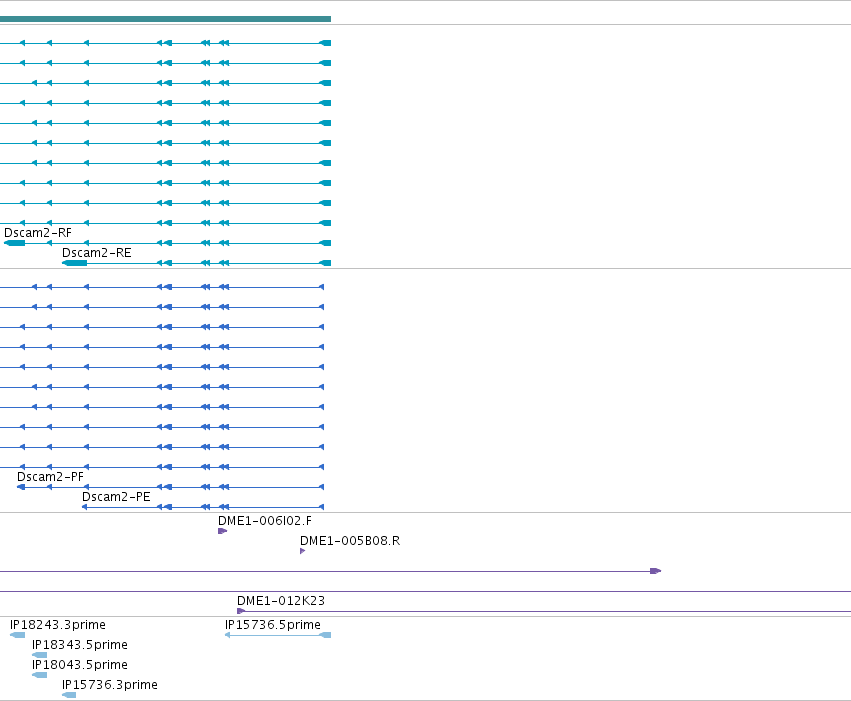Click the thick UTR block of Dscam2-RE
The image size is (851, 701).
tap(75, 263)
